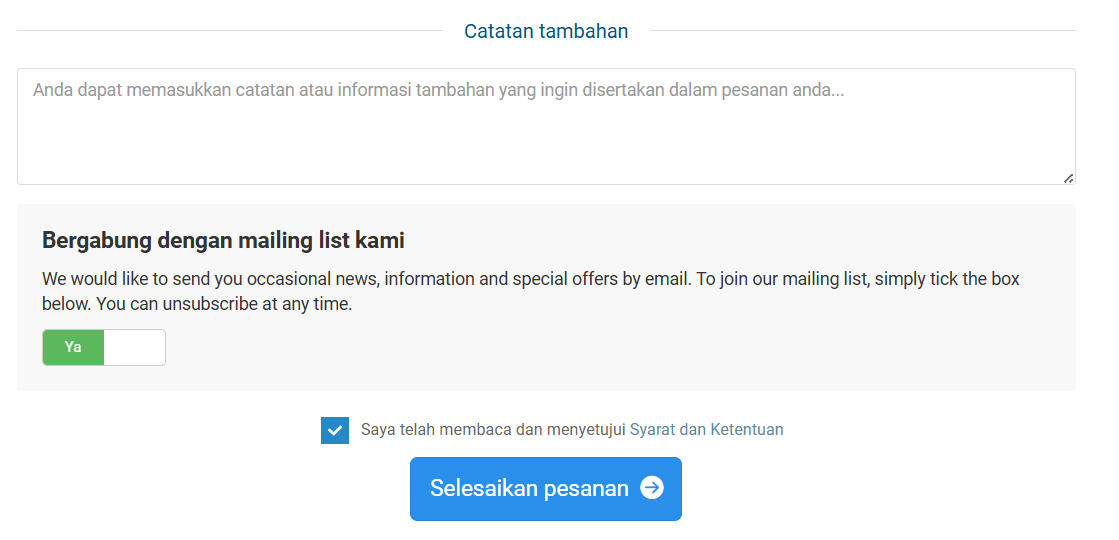Viewport: 1119px width, 540px height.
Task: Focus the Catatan tambahan notes text area
Action: [x=546, y=126]
